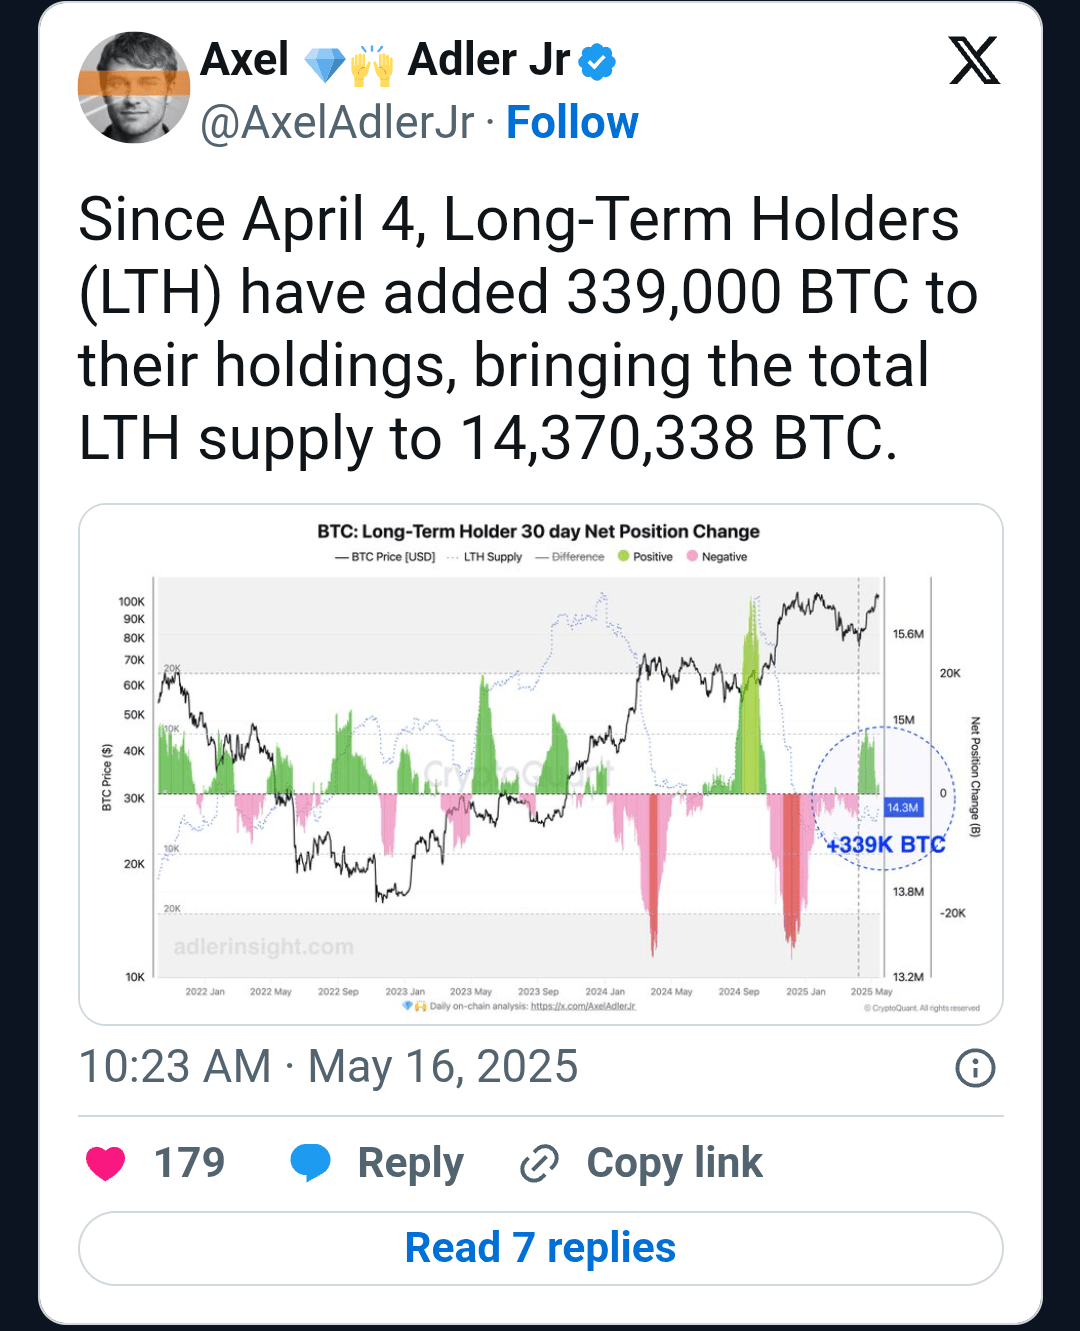This screenshot has width=1080, height=1331.
Task: Open the 10:23 AM May 16 timestamp
Action: (x=328, y=1067)
